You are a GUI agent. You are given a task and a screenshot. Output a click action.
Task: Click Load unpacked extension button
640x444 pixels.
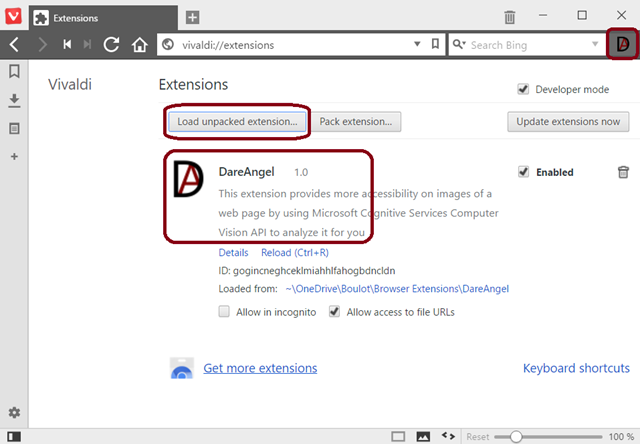pyautogui.click(x=237, y=122)
